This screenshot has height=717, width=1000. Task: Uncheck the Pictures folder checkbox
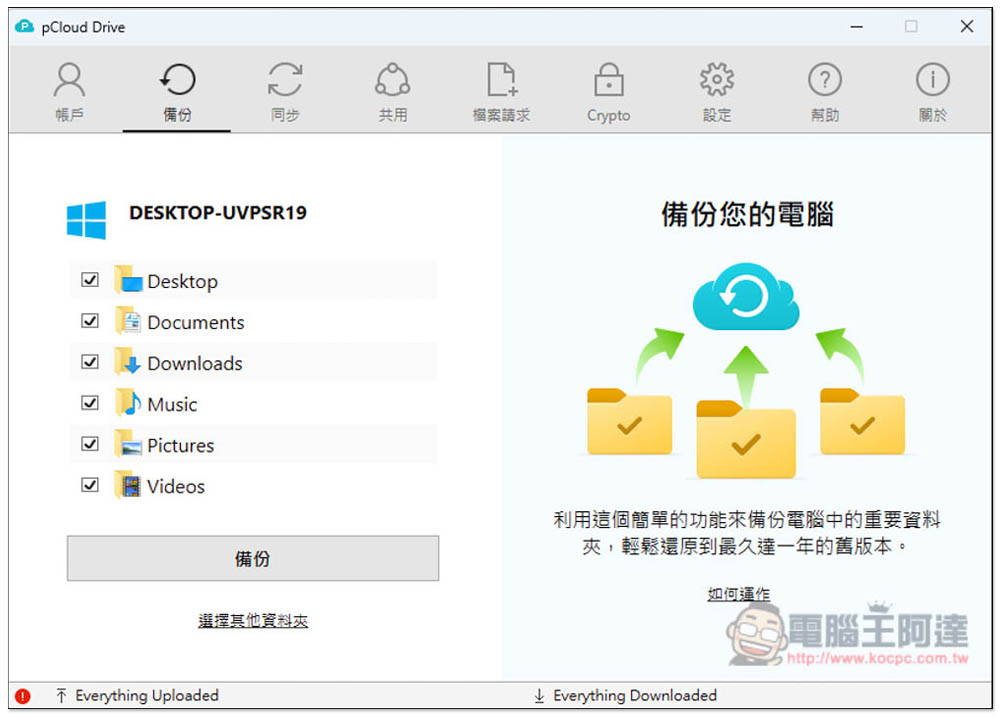click(x=90, y=444)
